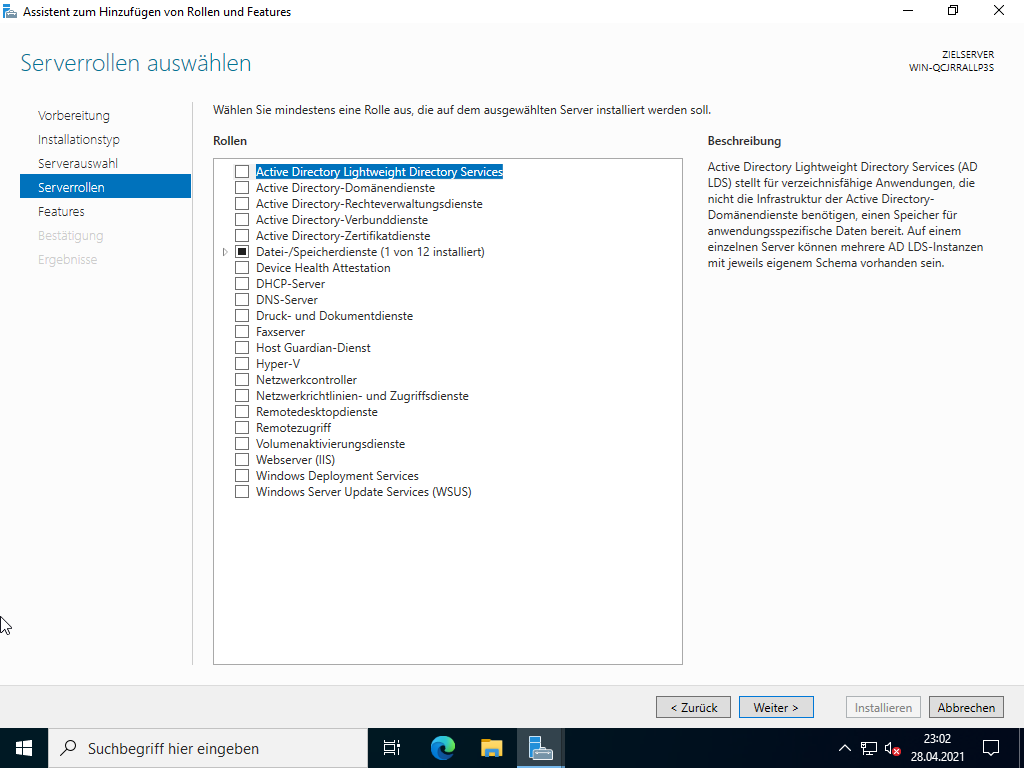The height and width of the screenshot is (768, 1024).
Task: Click the muted speaker tray icon
Action: [893, 748]
